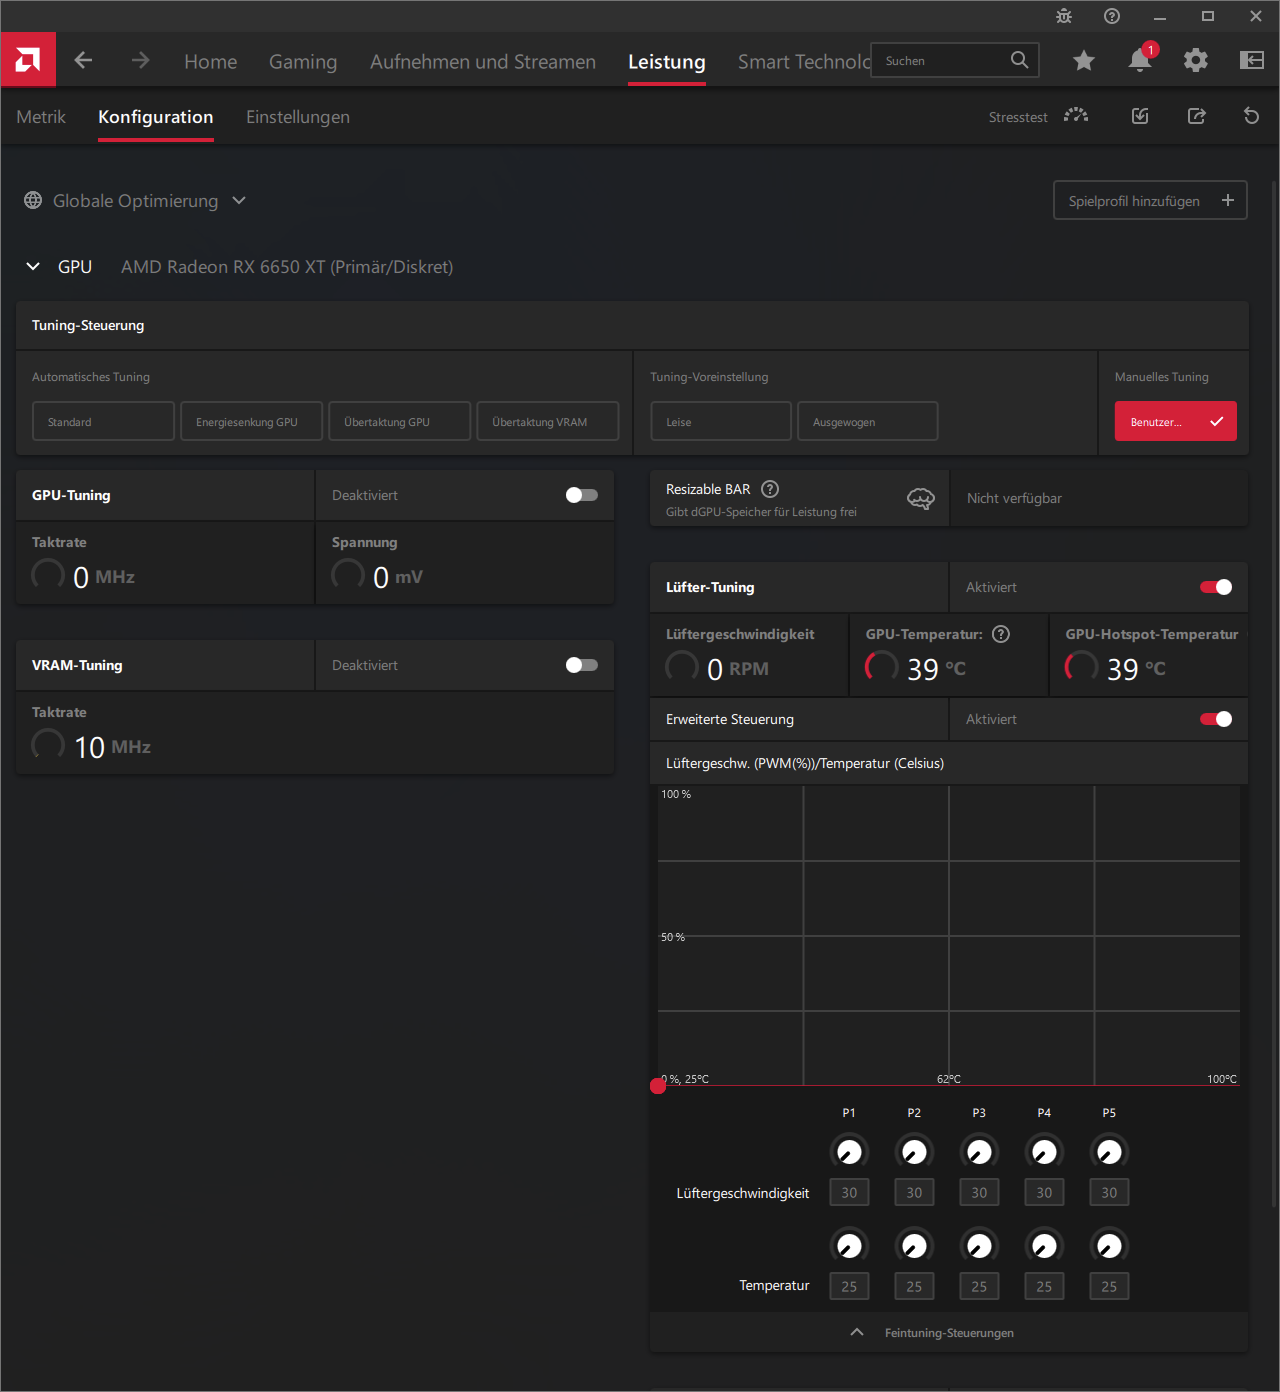Image resolution: width=1280 pixels, height=1392 pixels.
Task: Select the Konfiguration subtab
Action: point(156,117)
